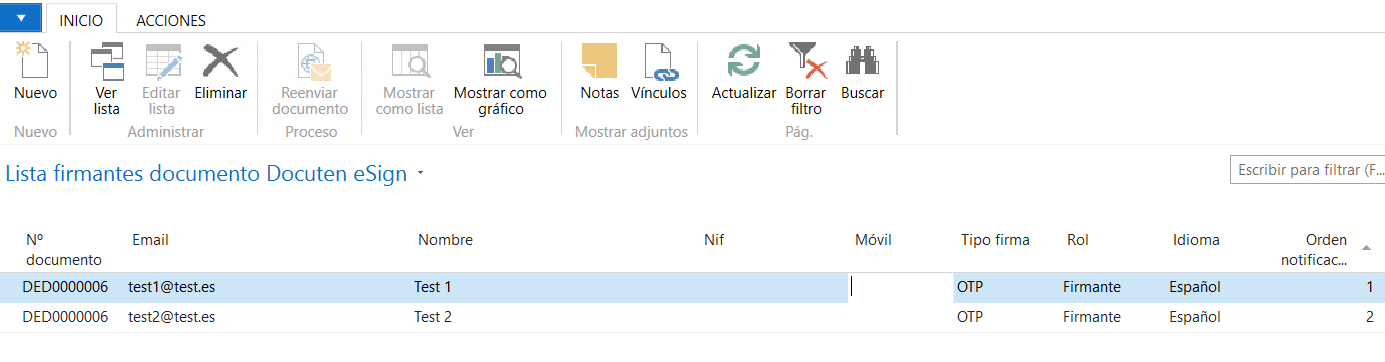Open the Vínculos links icon
This screenshot has width=1385, height=362.
tap(659, 62)
